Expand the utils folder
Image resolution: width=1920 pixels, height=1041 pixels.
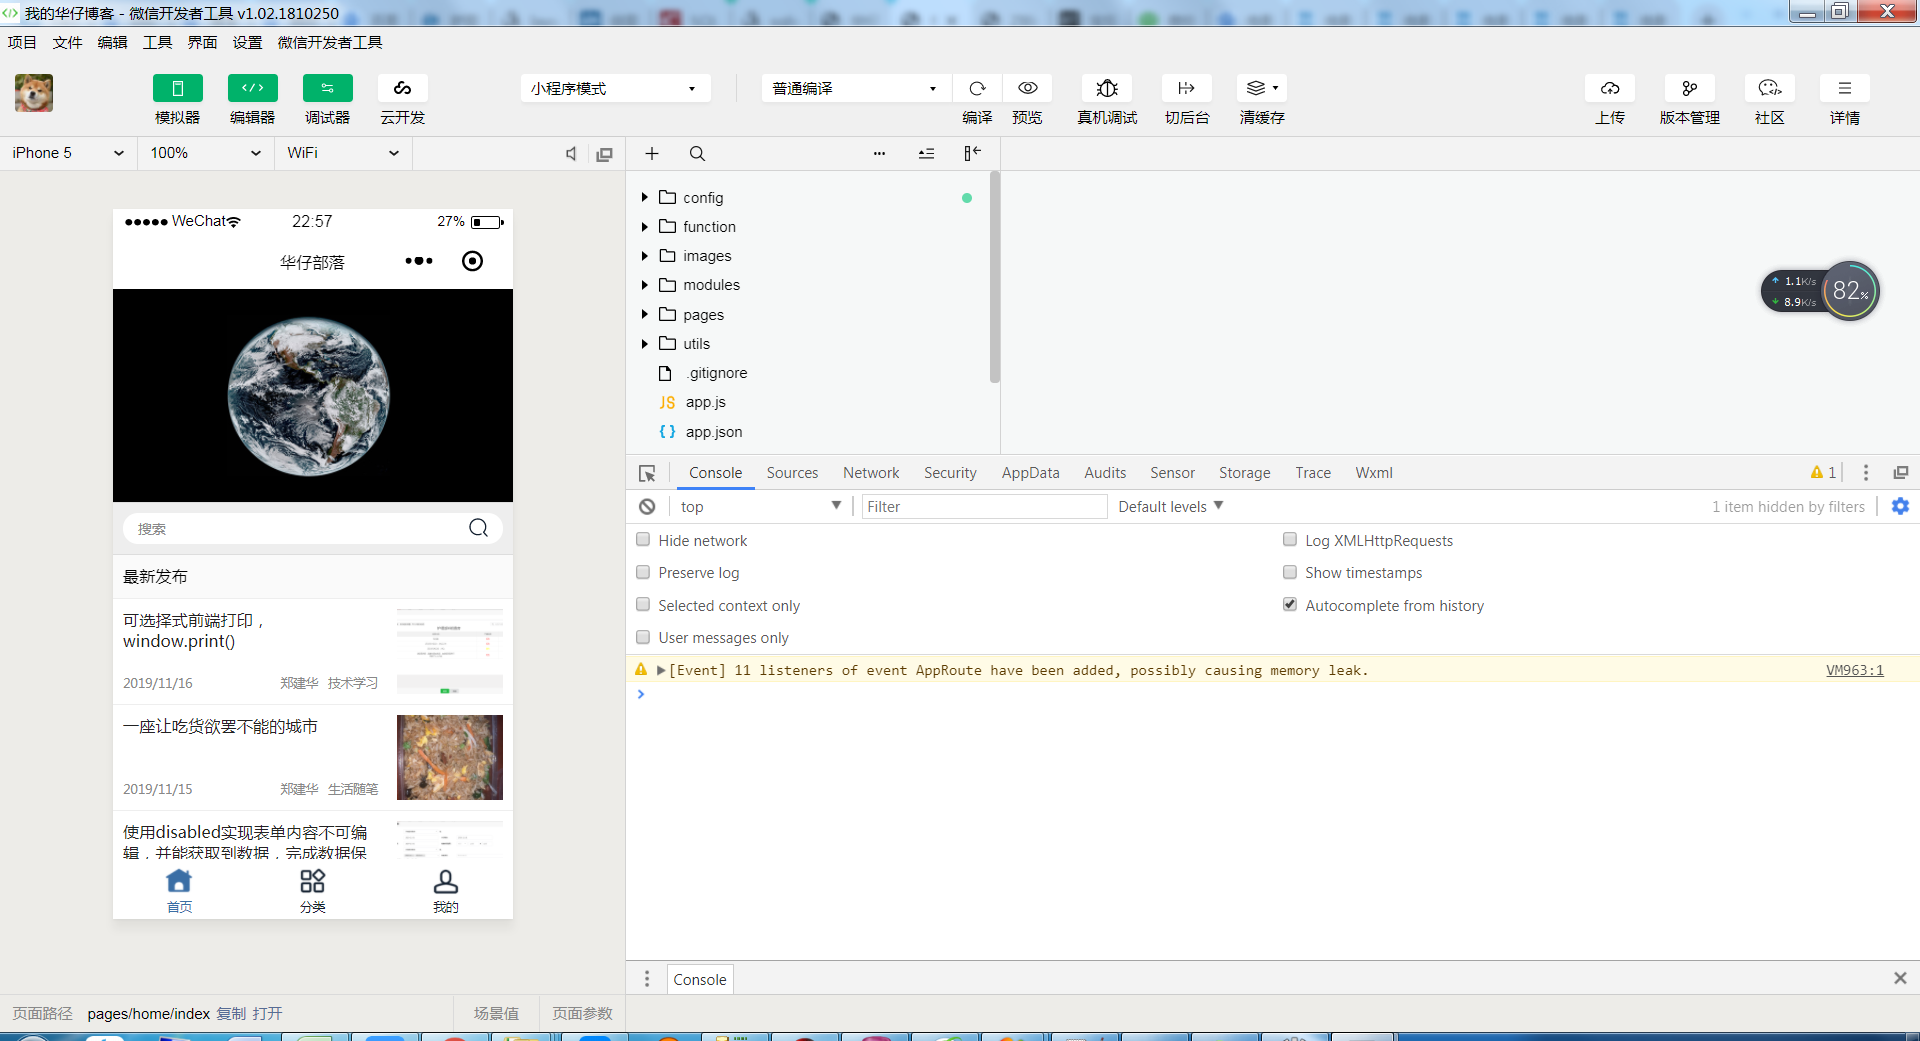point(645,344)
